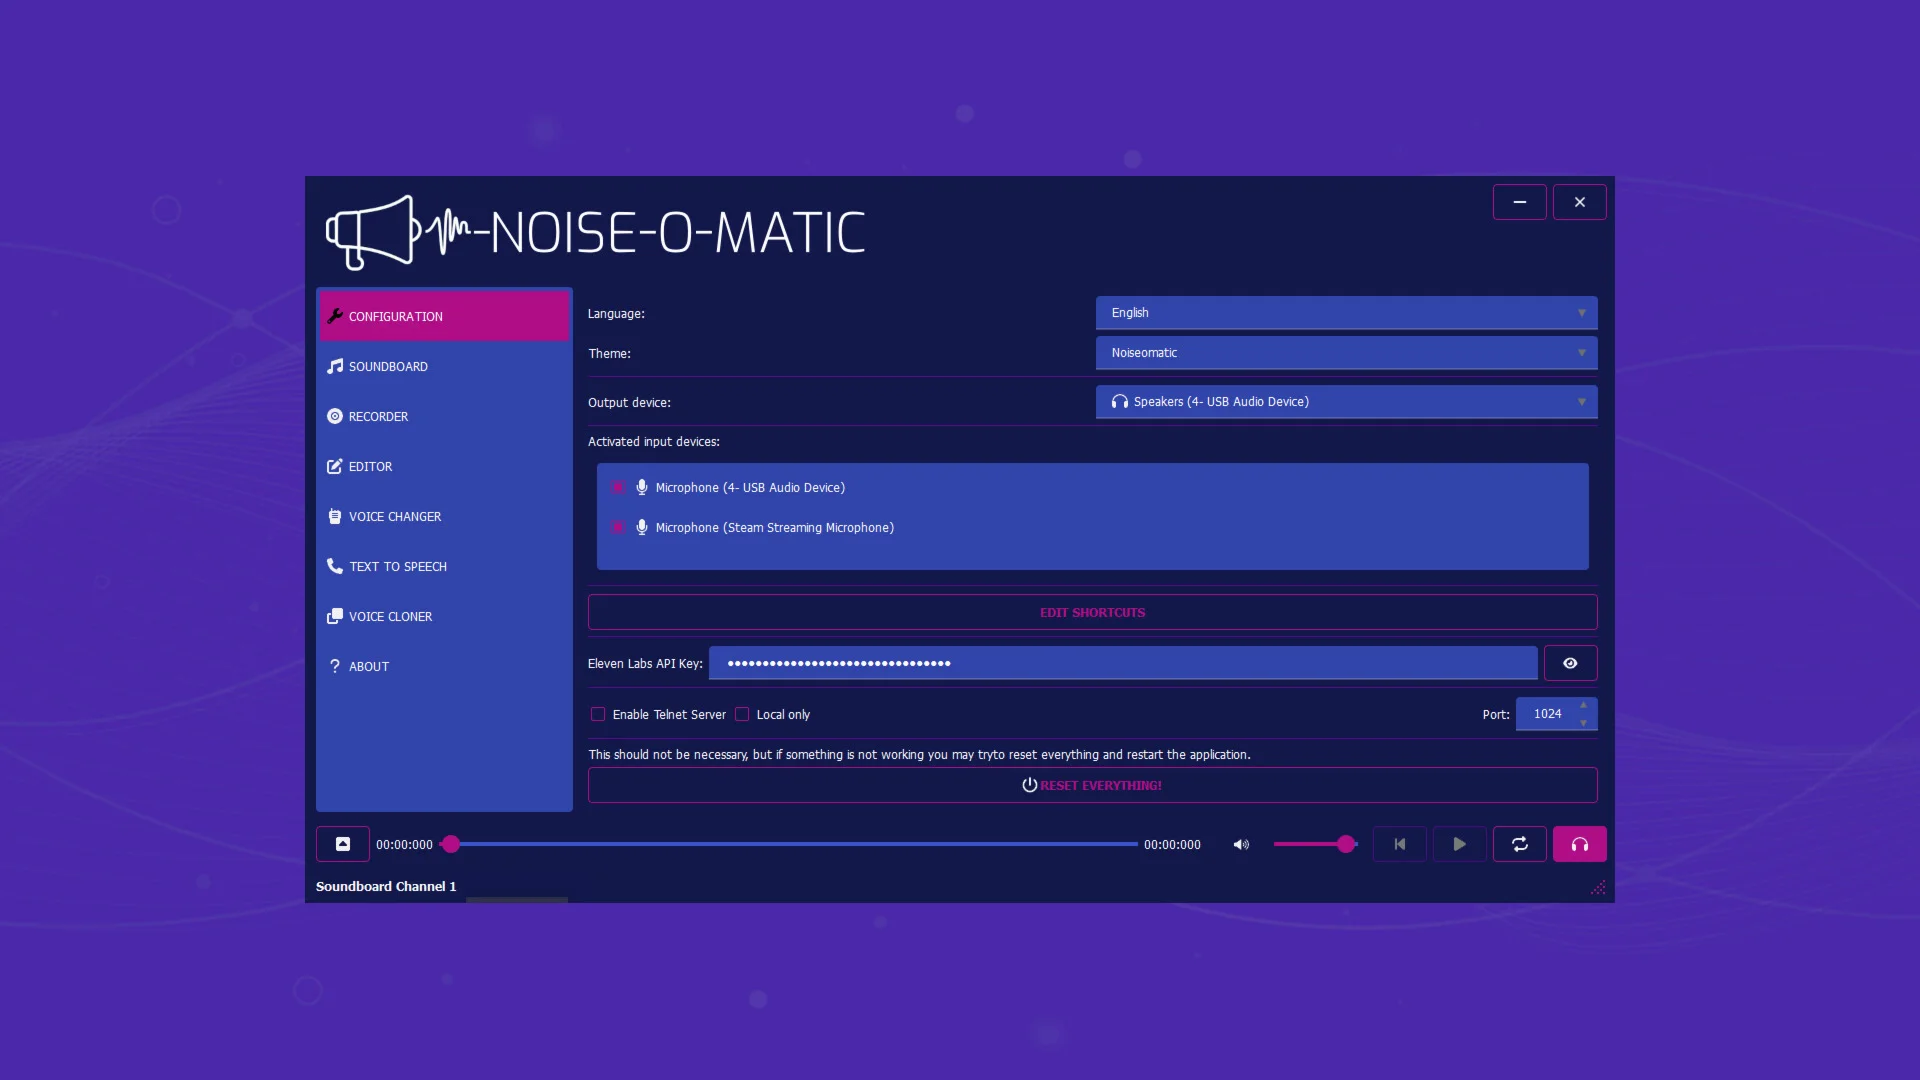
Task: Click the Edit Shortcuts button
Action: tap(1092, 612)
